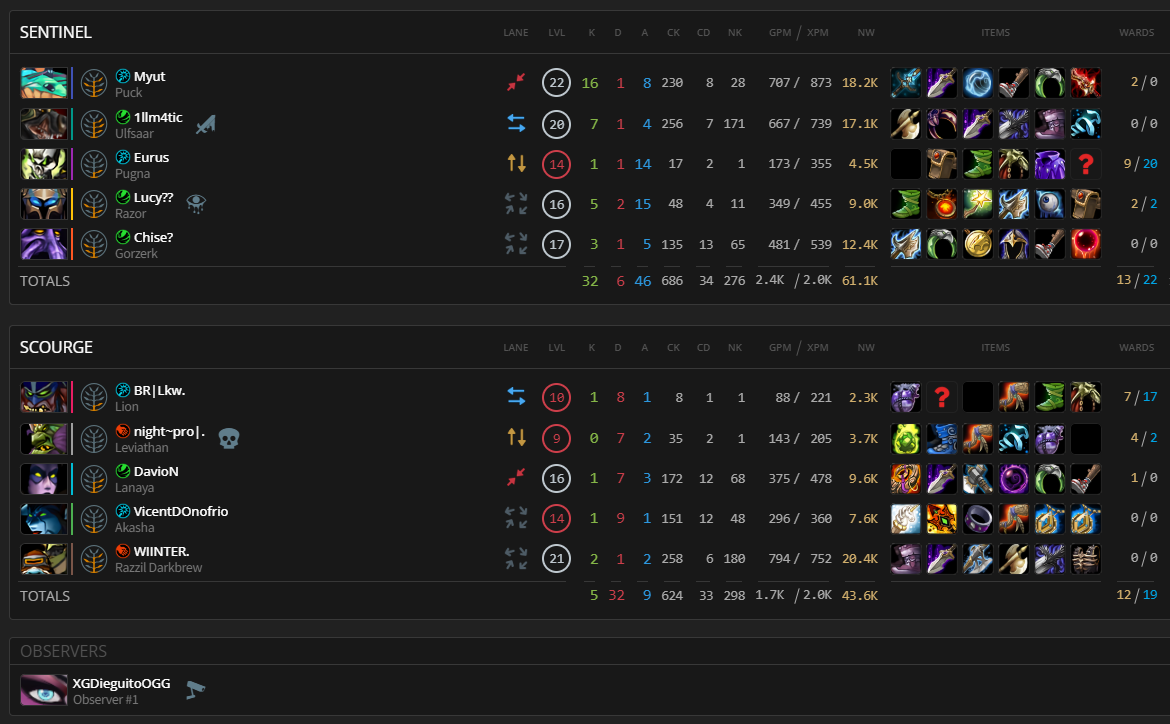Click the level 22 circle for Myut
Viewport: 1170px width, 724px height.
tap(556, 83)
